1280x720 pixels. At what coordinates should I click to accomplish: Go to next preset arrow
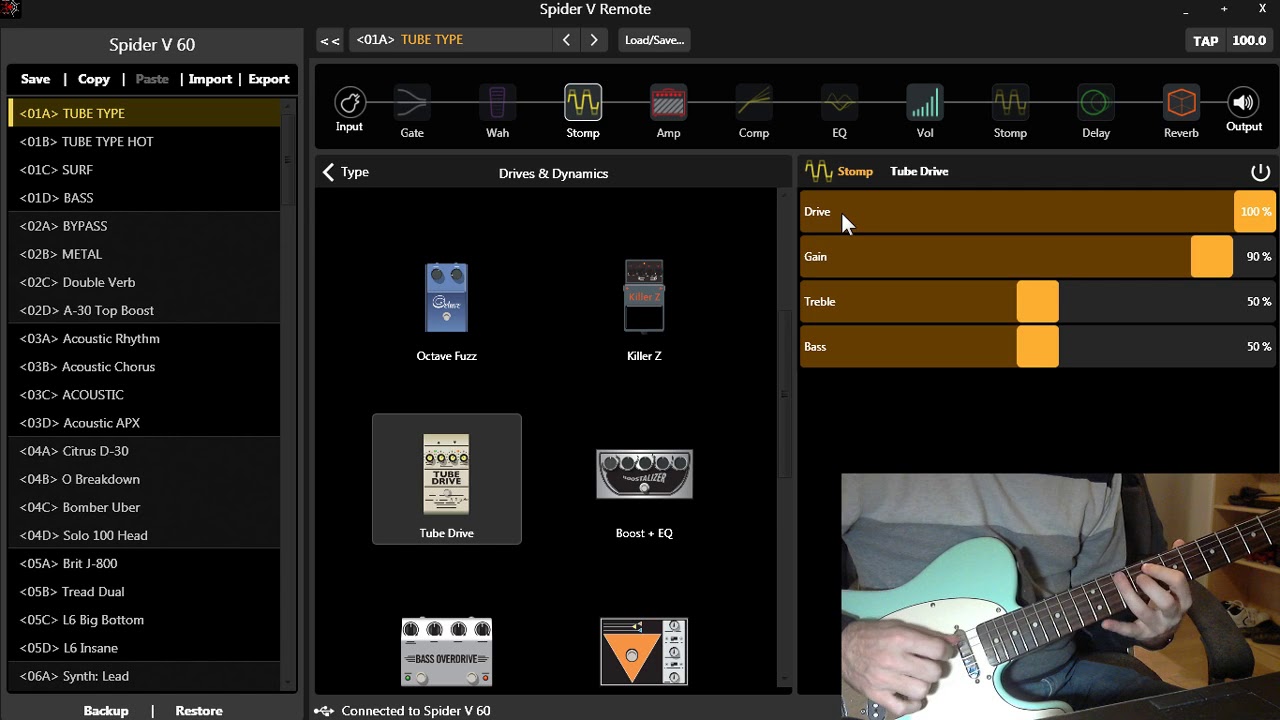[x=593, y=40]
